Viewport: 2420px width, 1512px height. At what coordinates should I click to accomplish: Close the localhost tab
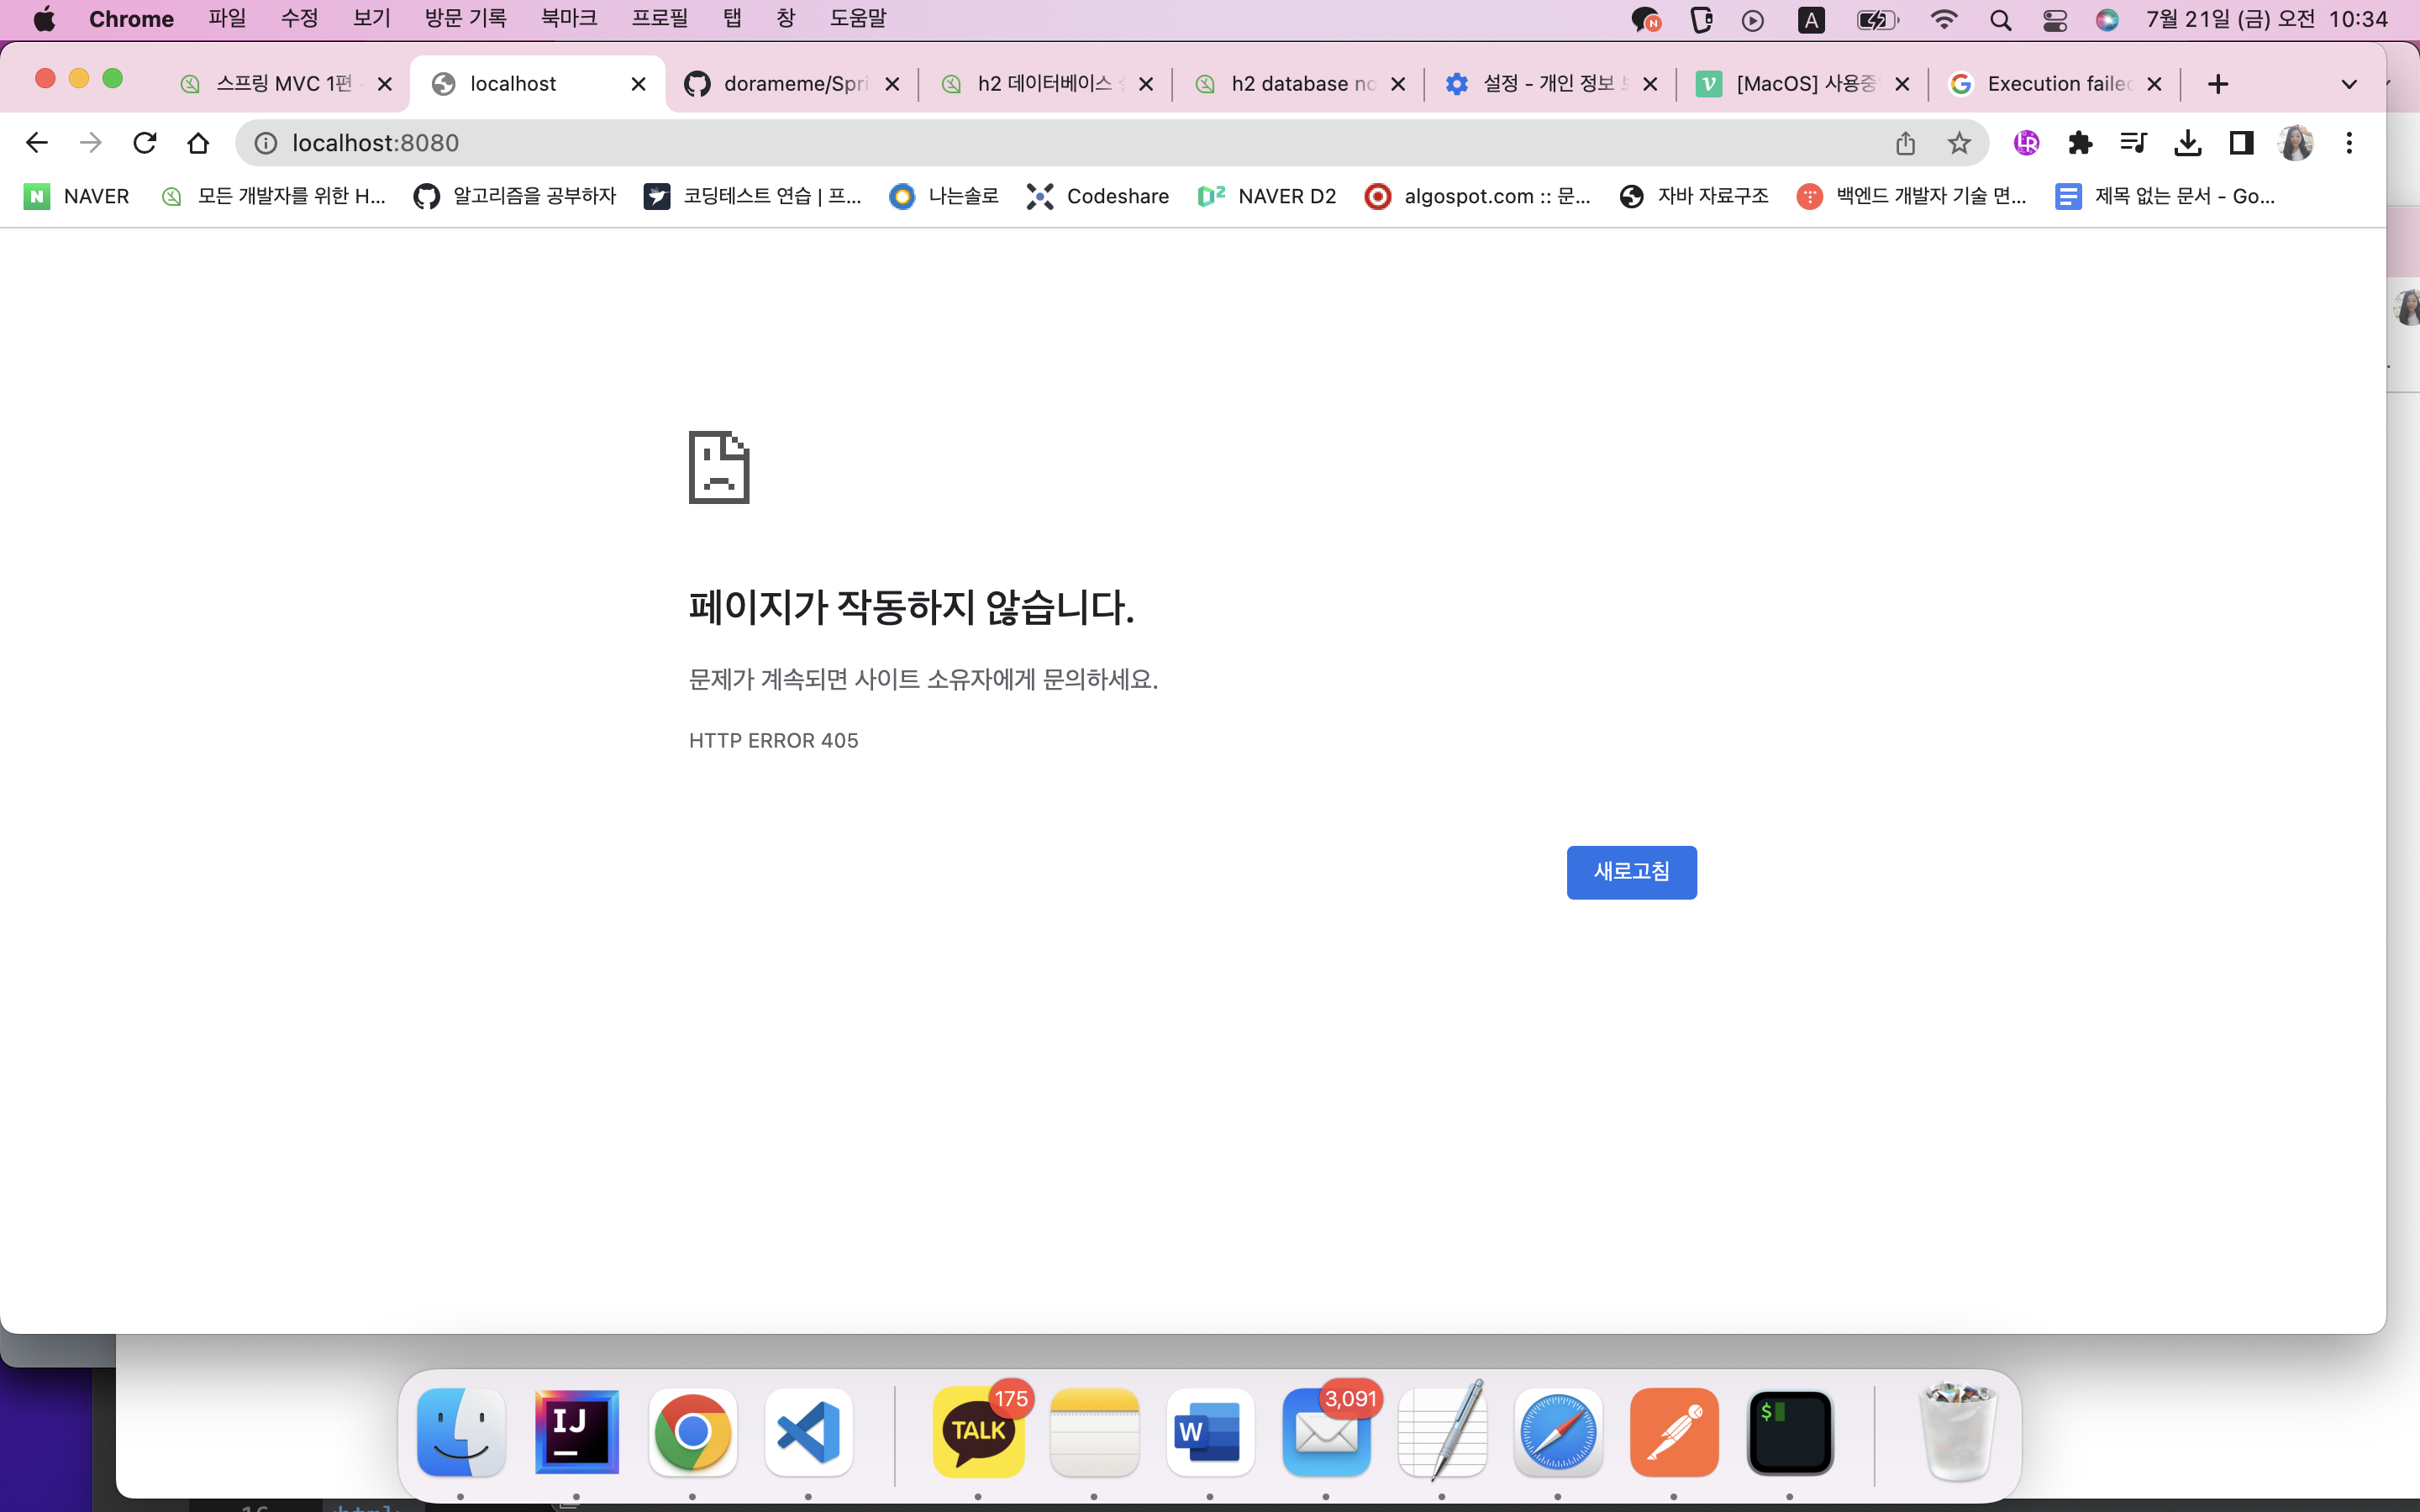pyautogui.click(x=638, y=84)
